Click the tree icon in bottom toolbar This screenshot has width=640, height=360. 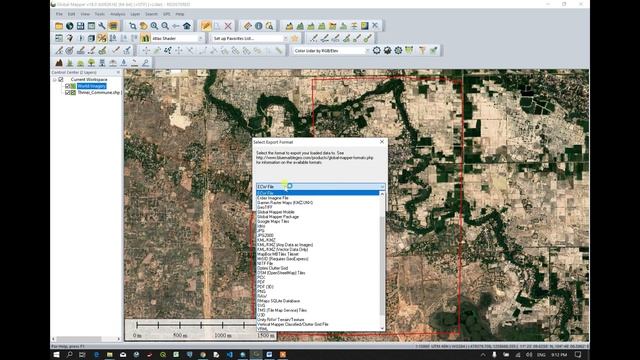[91, 63]
